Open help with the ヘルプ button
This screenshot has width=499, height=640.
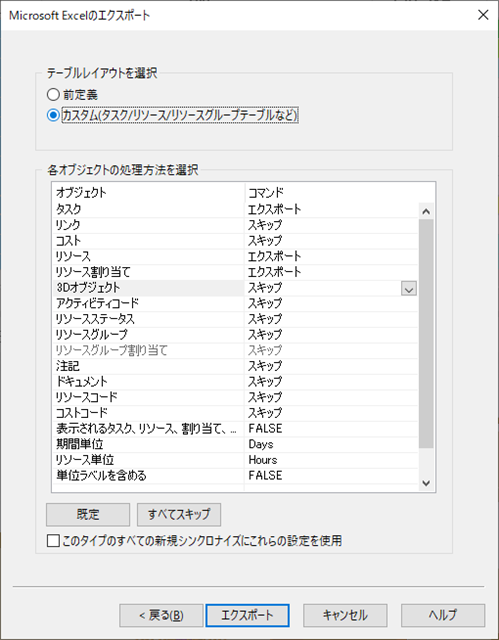coord(443,616)
